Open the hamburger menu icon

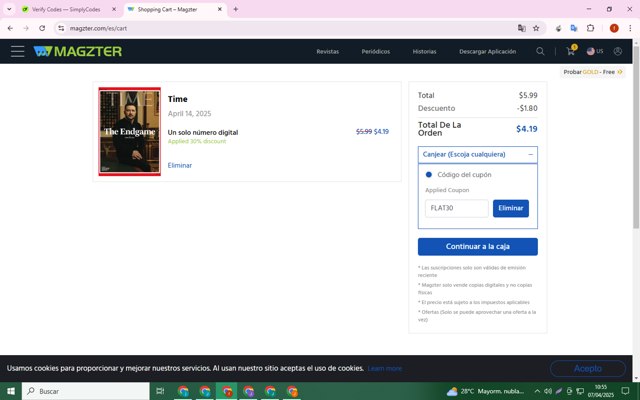tap(18, 51)
